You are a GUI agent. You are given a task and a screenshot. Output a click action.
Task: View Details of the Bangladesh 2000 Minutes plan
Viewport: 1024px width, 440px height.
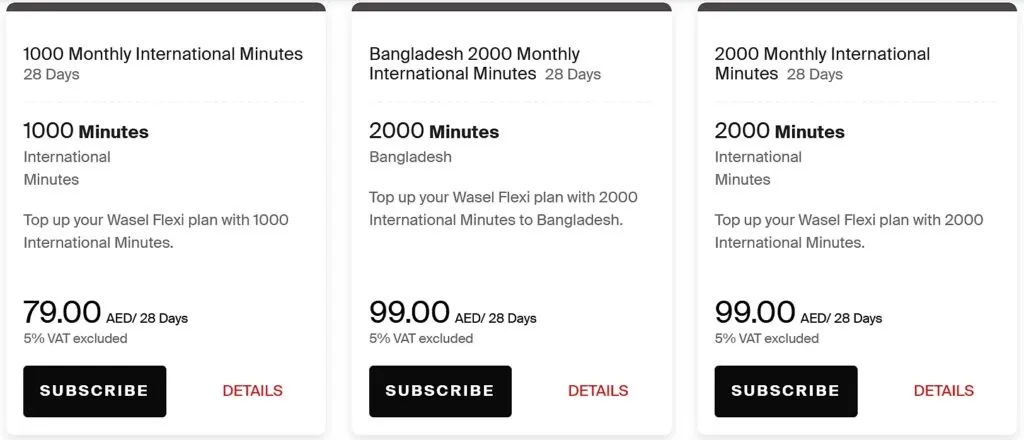tap(598, 391)
